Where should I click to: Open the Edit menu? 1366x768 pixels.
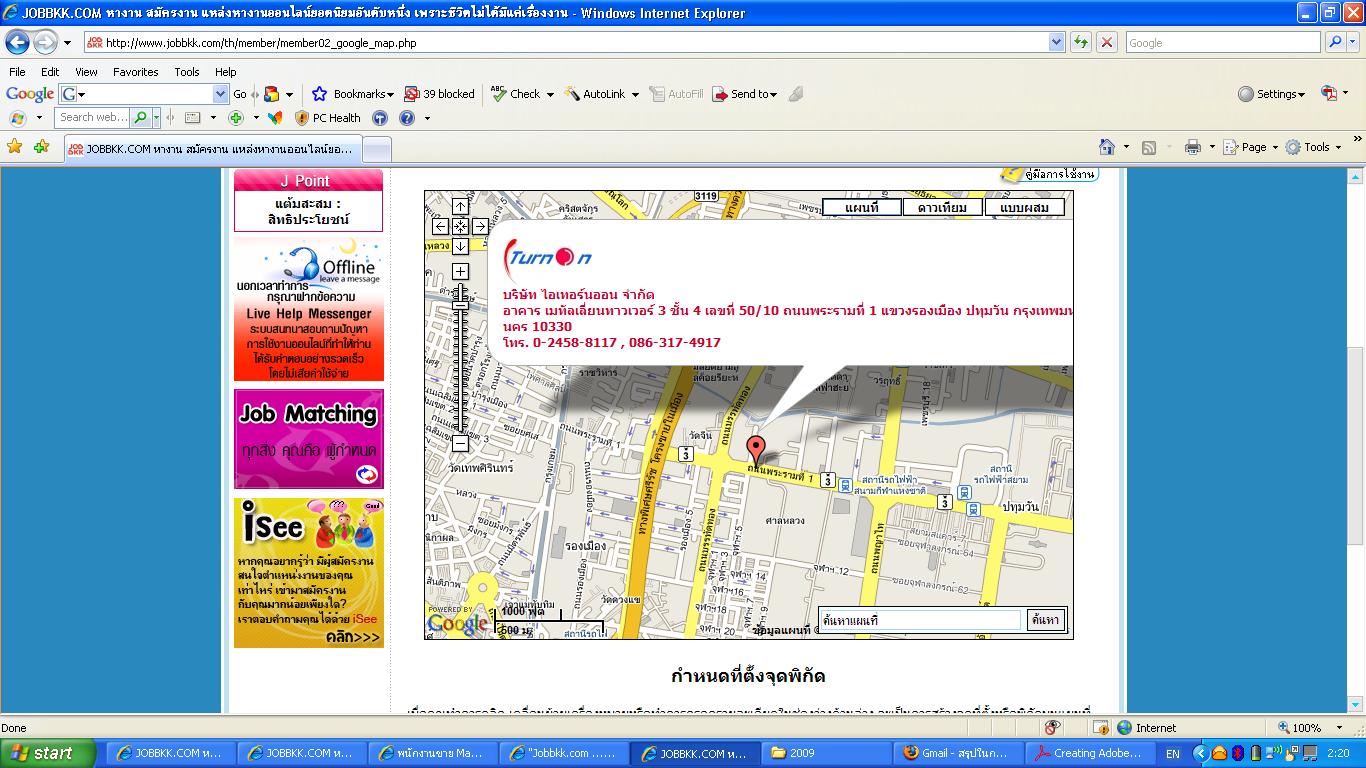click(50, 72)
